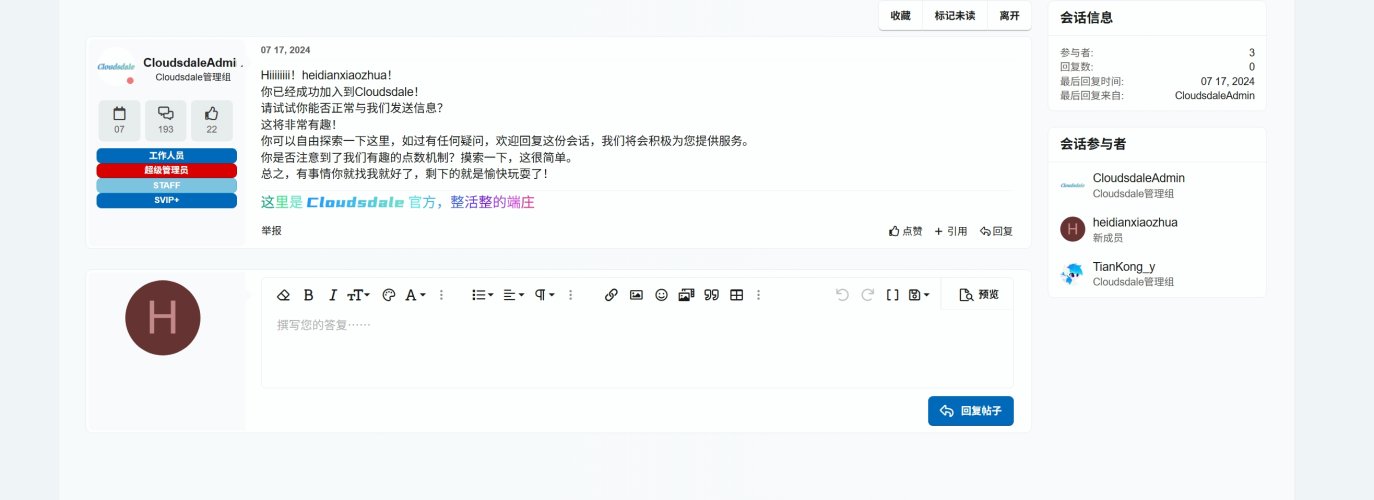This screenshot has width=1374, height=500.
Task: Insert a table into the reply
Action: [737, 295]
